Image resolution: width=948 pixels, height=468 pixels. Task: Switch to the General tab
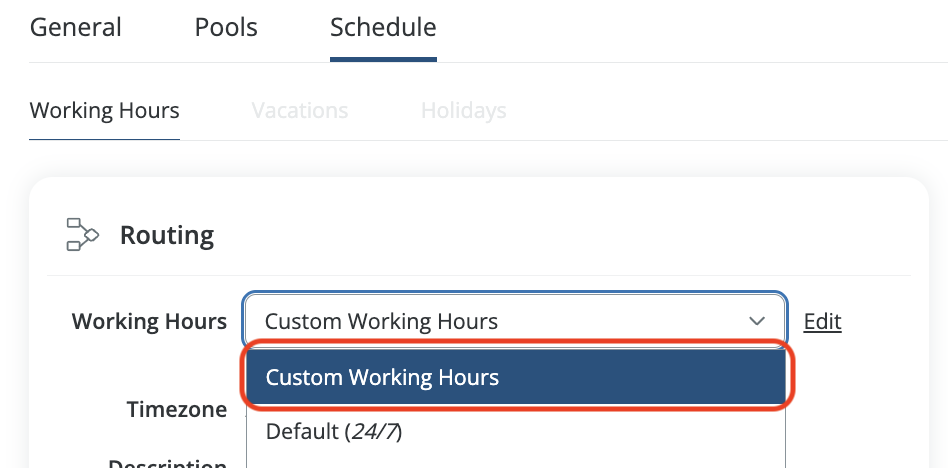coord(76,27)
